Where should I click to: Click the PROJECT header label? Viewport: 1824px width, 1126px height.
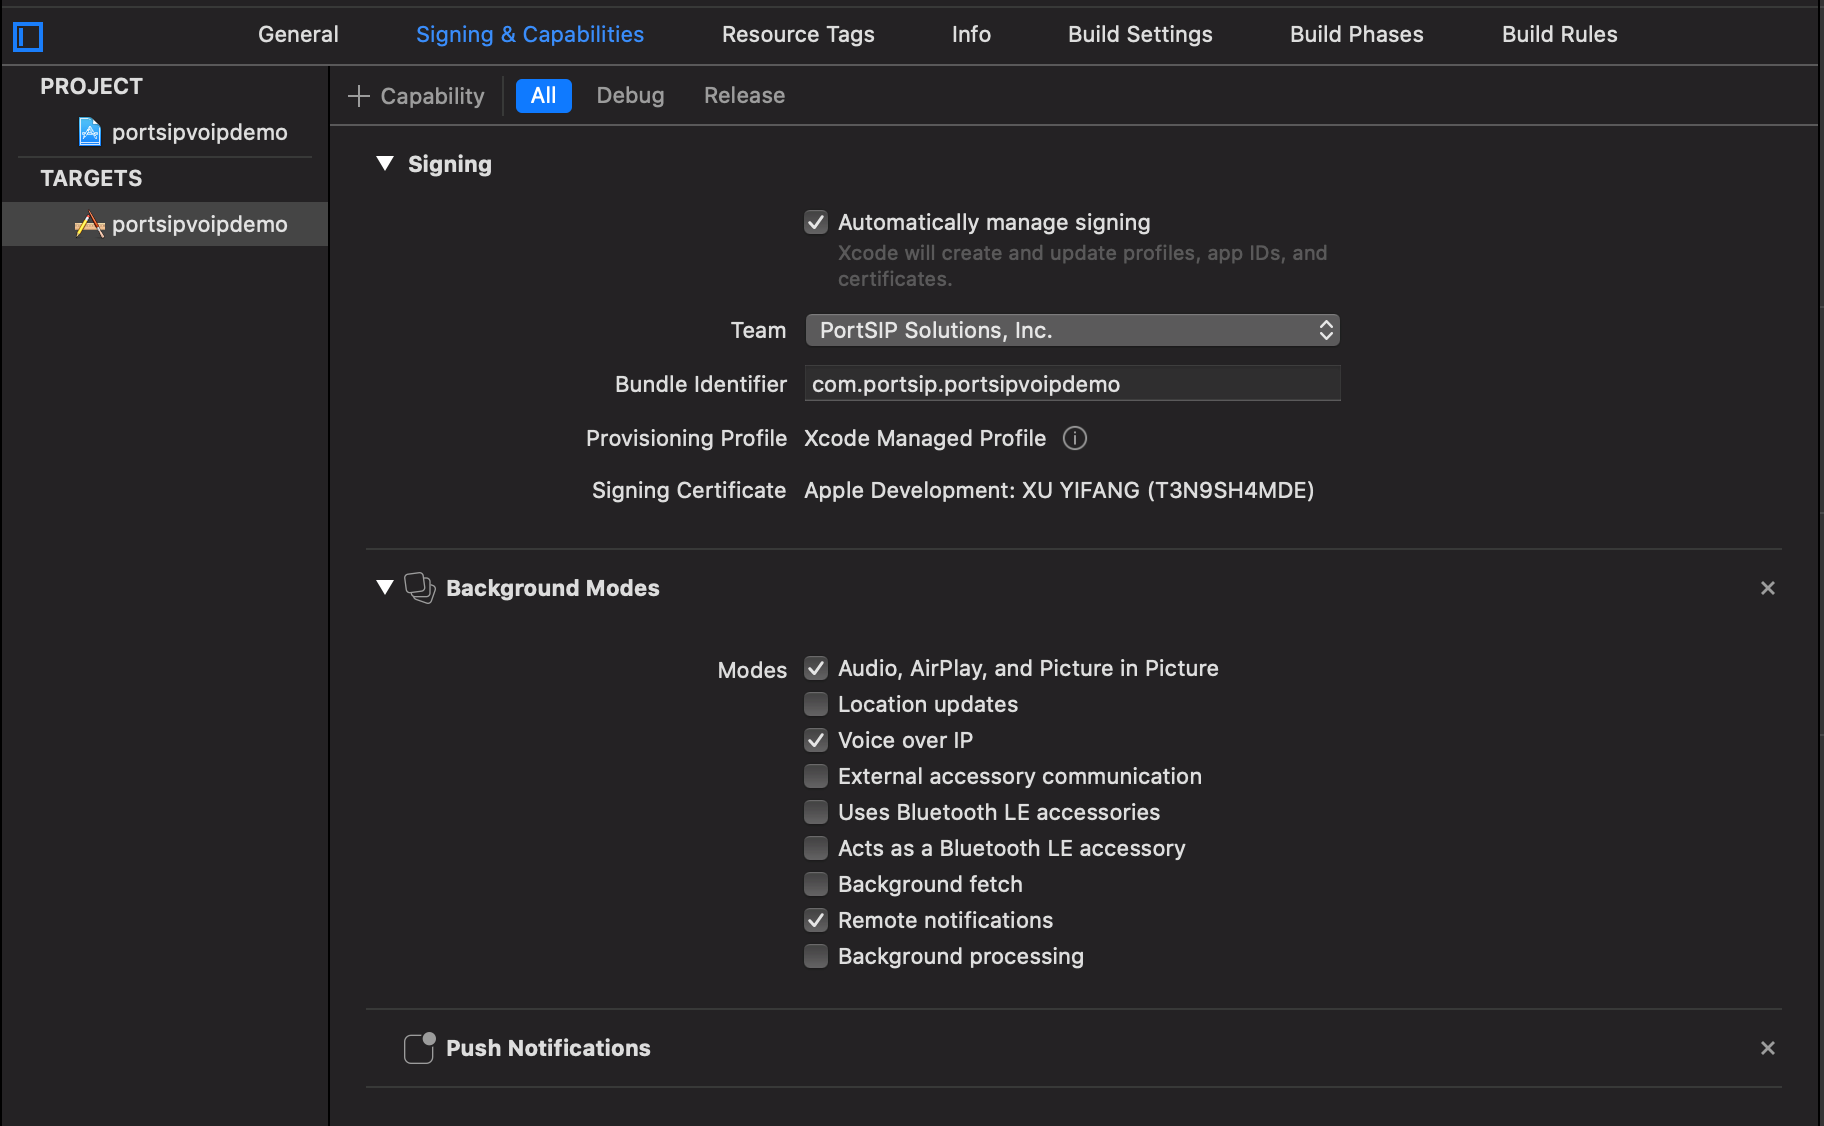(91, 86)
